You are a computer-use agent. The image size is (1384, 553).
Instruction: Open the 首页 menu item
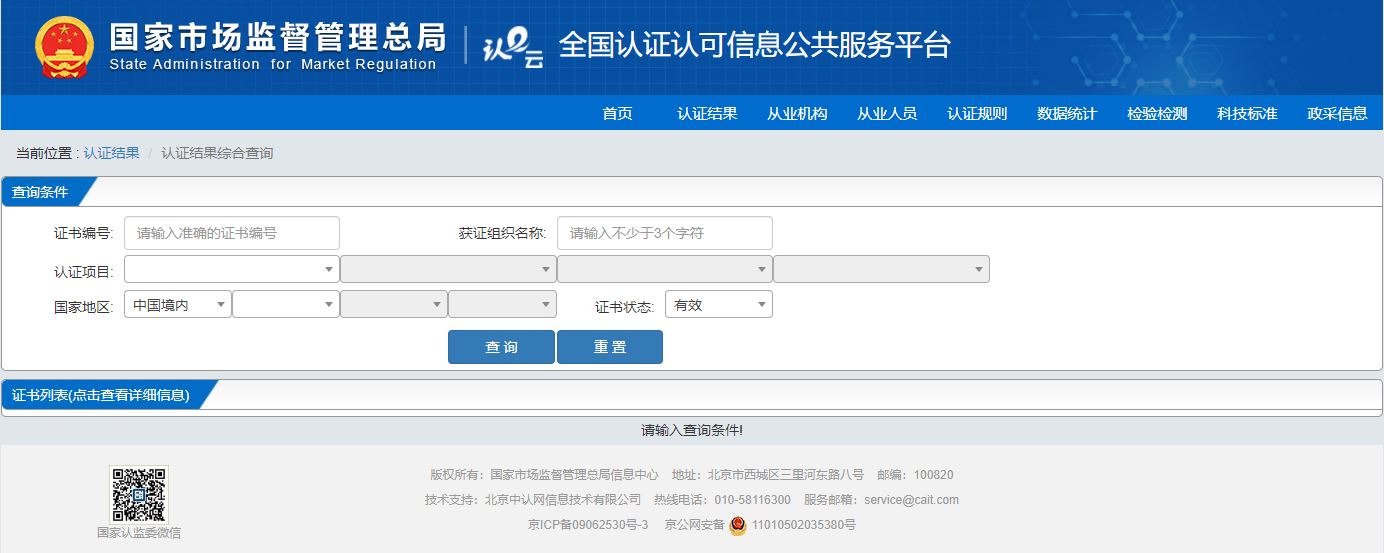(617, 113)
